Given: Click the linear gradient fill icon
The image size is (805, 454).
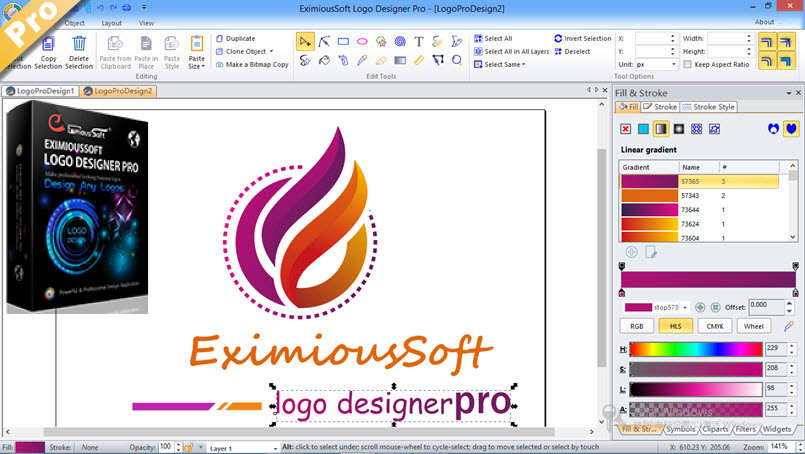Looking at the screenshot, I should pyautogui.click(x=661, y=129).
